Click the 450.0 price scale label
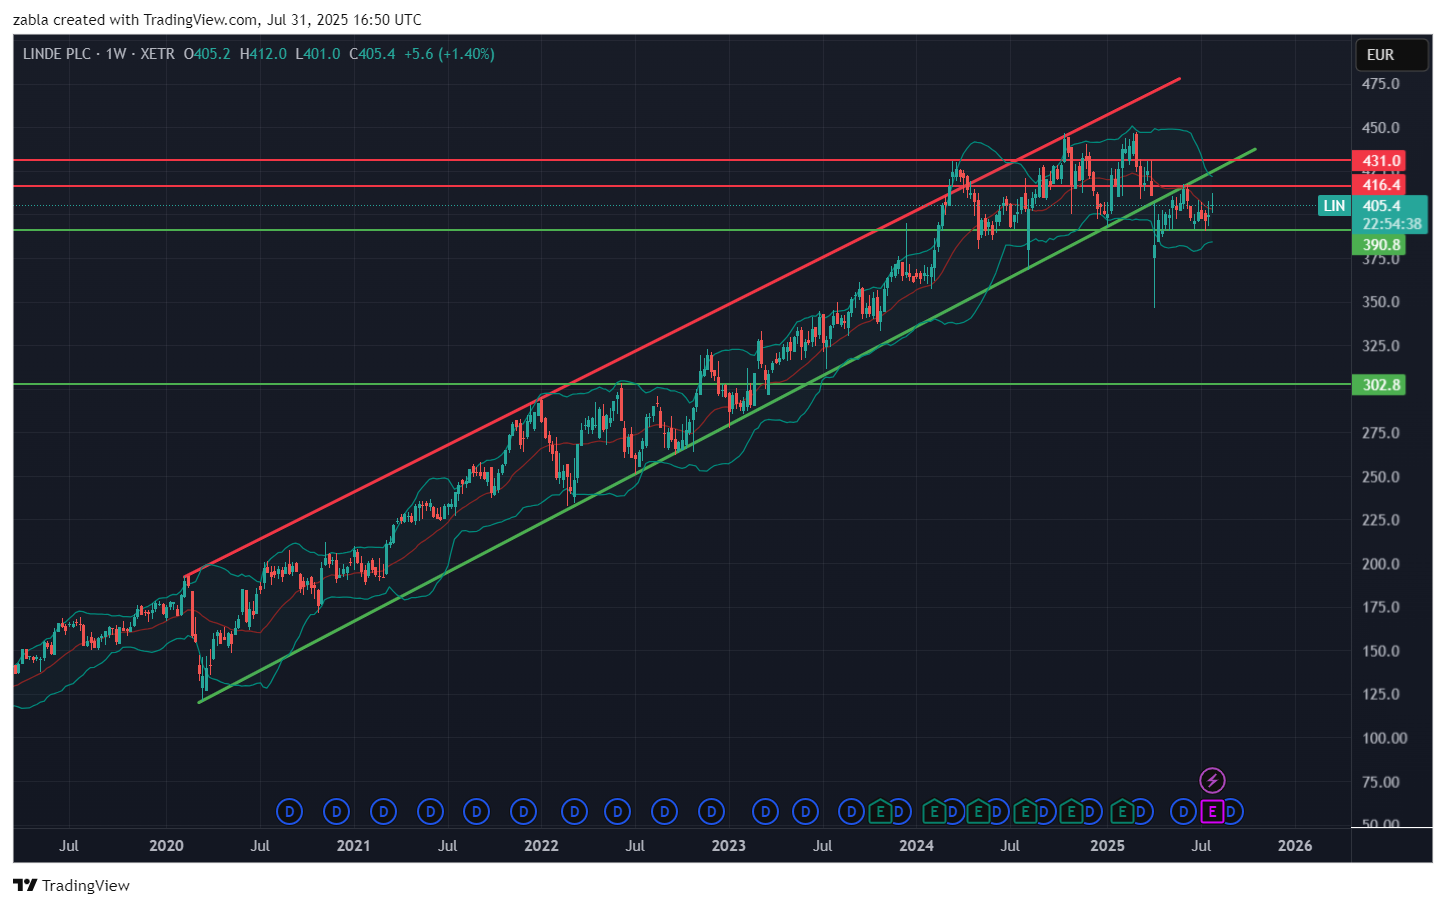Viewport: 1446px width, 907px height. 1380,128
